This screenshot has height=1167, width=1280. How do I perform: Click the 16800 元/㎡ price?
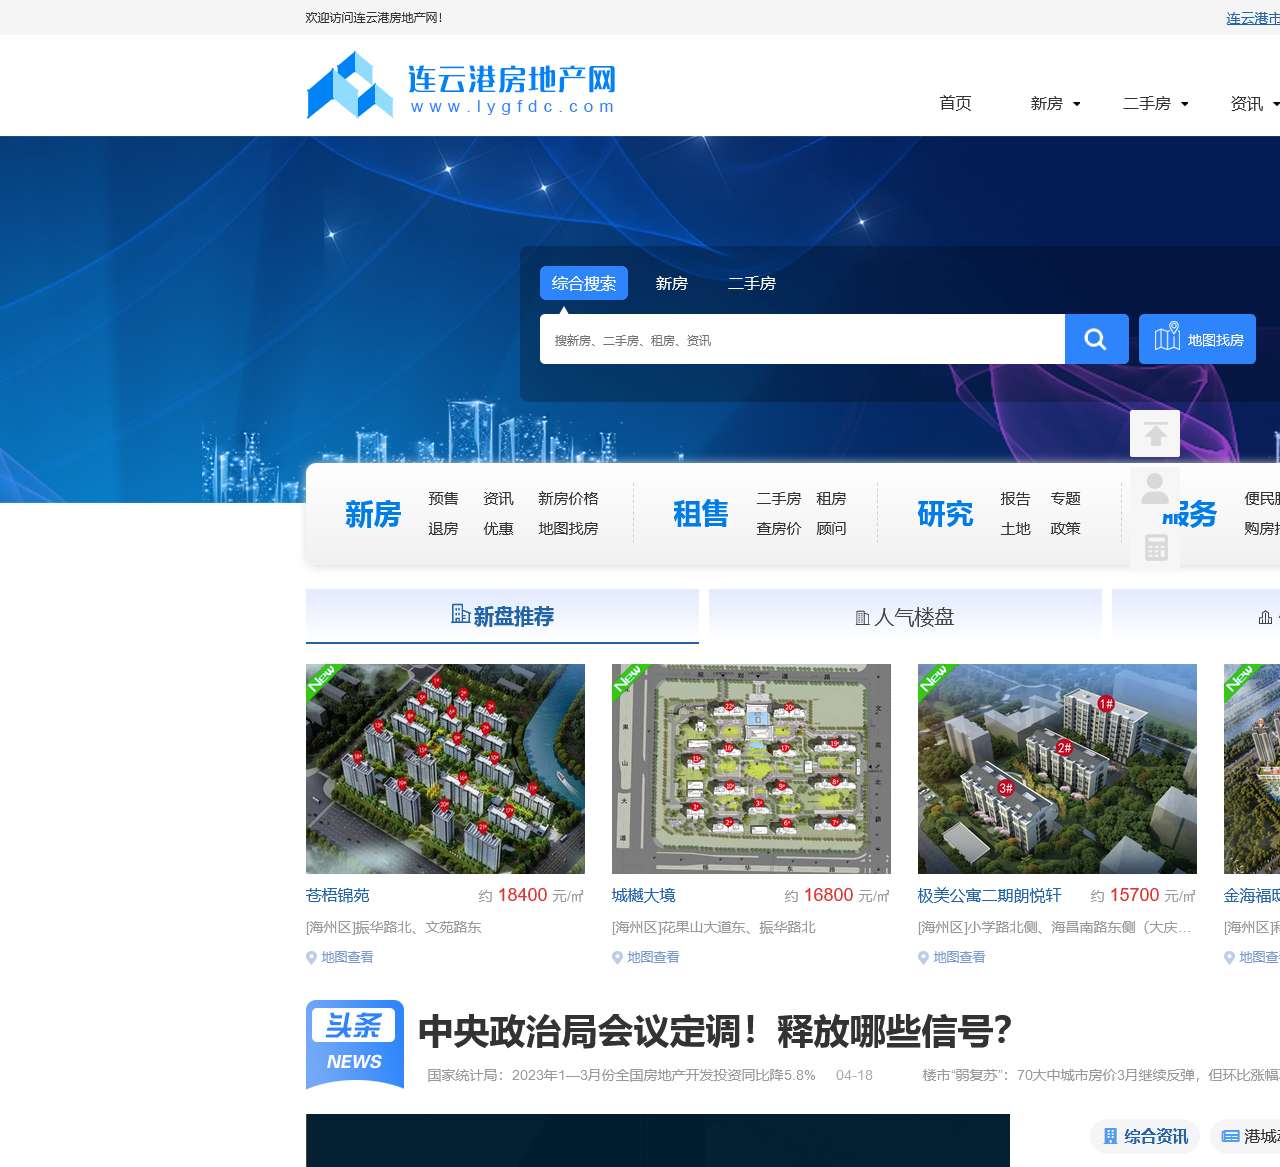click(837, 896)
